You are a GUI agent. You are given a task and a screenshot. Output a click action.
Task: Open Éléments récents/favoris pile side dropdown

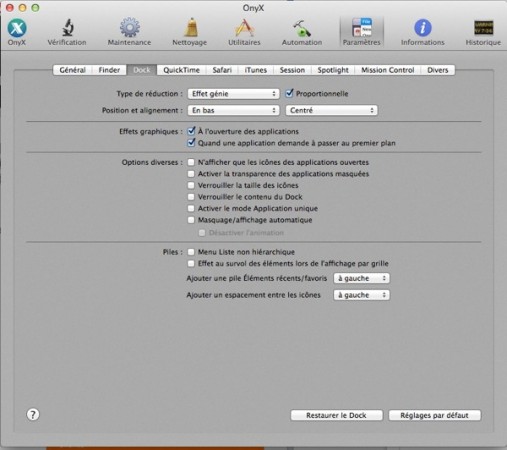tap(361, 278)
